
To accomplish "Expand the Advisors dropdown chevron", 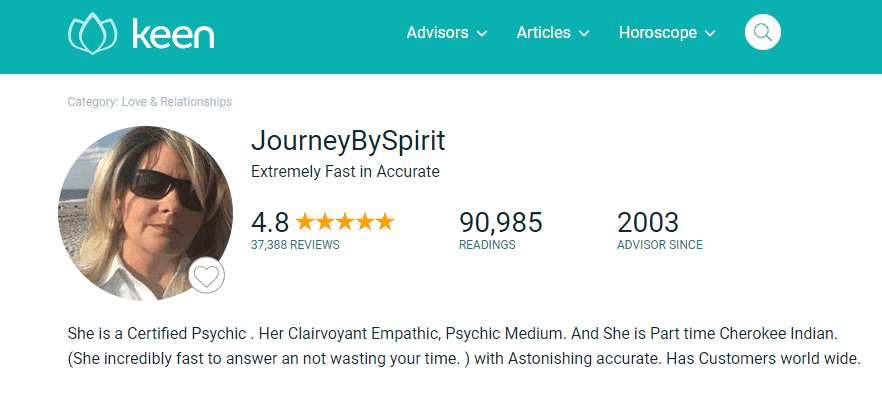I will (482, 34).
